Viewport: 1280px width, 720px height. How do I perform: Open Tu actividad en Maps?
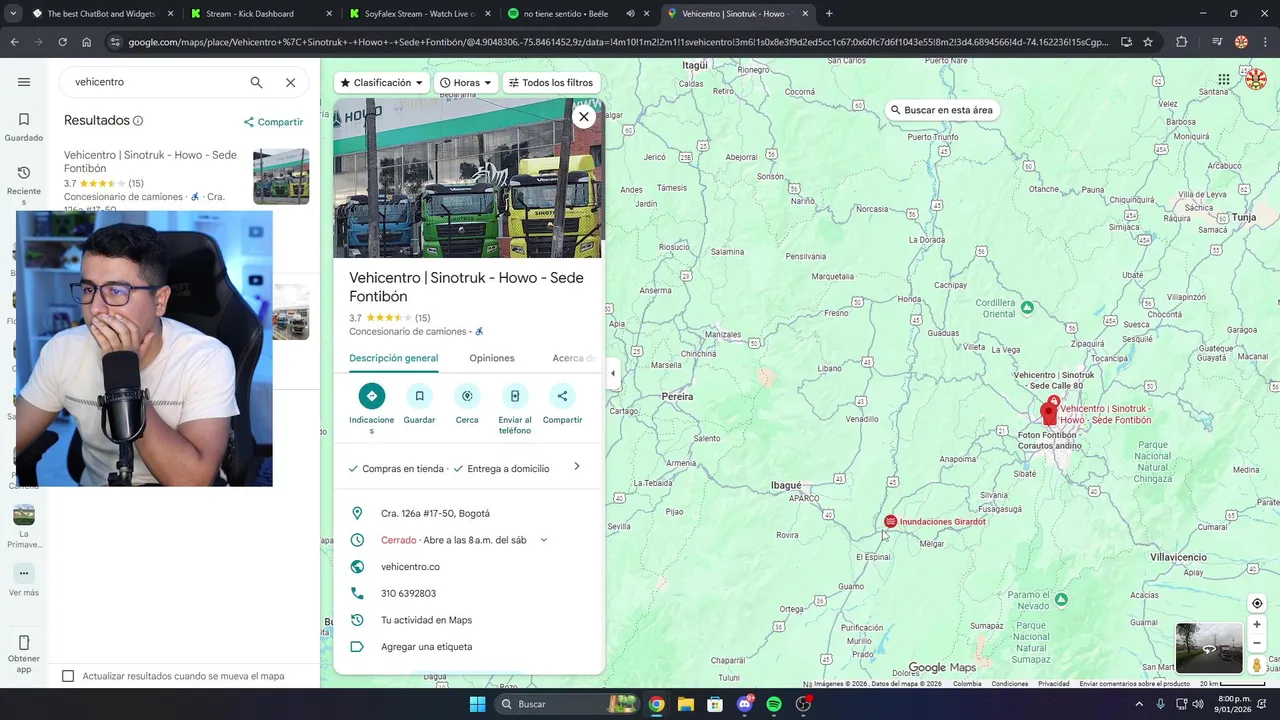click(x=426, y=620)
